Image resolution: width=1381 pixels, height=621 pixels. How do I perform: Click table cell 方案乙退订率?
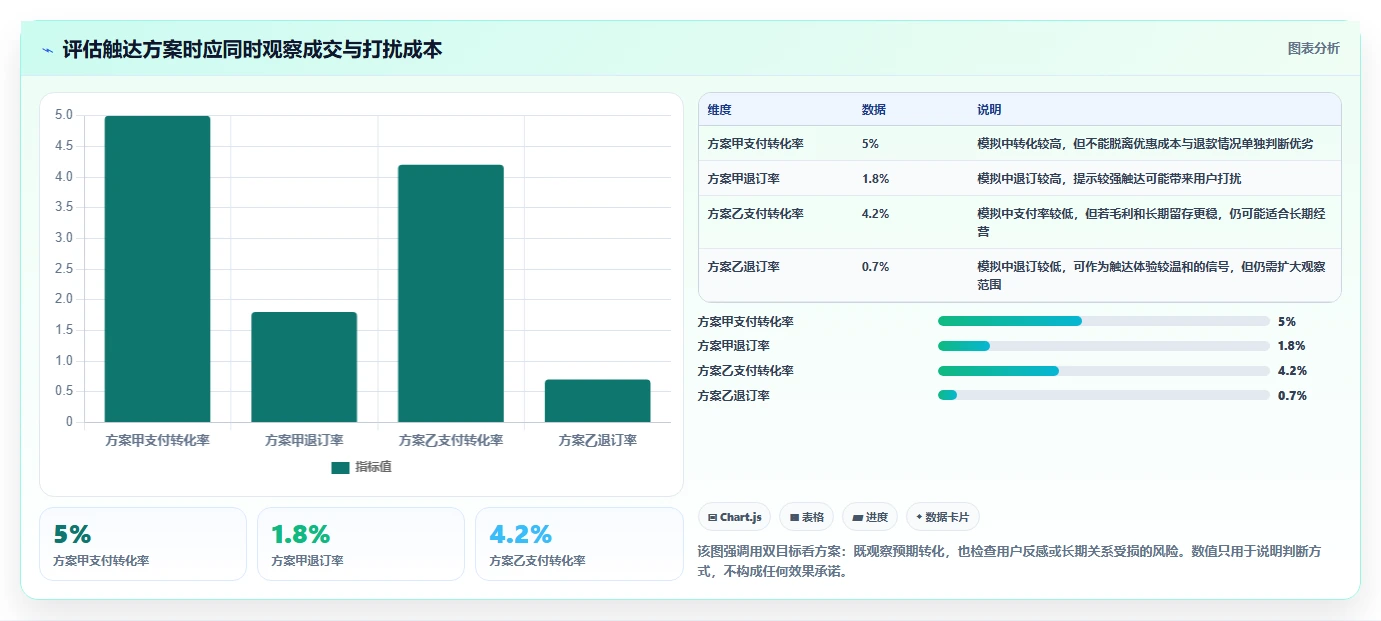(743, 267)
